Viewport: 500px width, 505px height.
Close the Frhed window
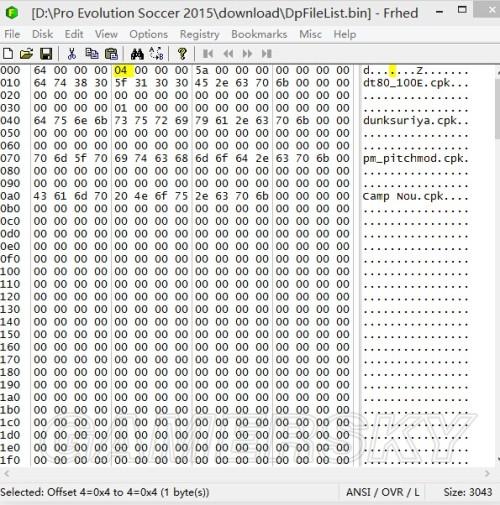click(x=491, y=10)
